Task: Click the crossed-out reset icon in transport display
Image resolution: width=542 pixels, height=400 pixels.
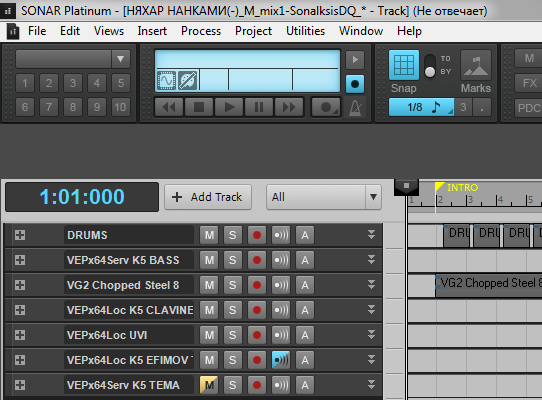Action: (188, 81)
